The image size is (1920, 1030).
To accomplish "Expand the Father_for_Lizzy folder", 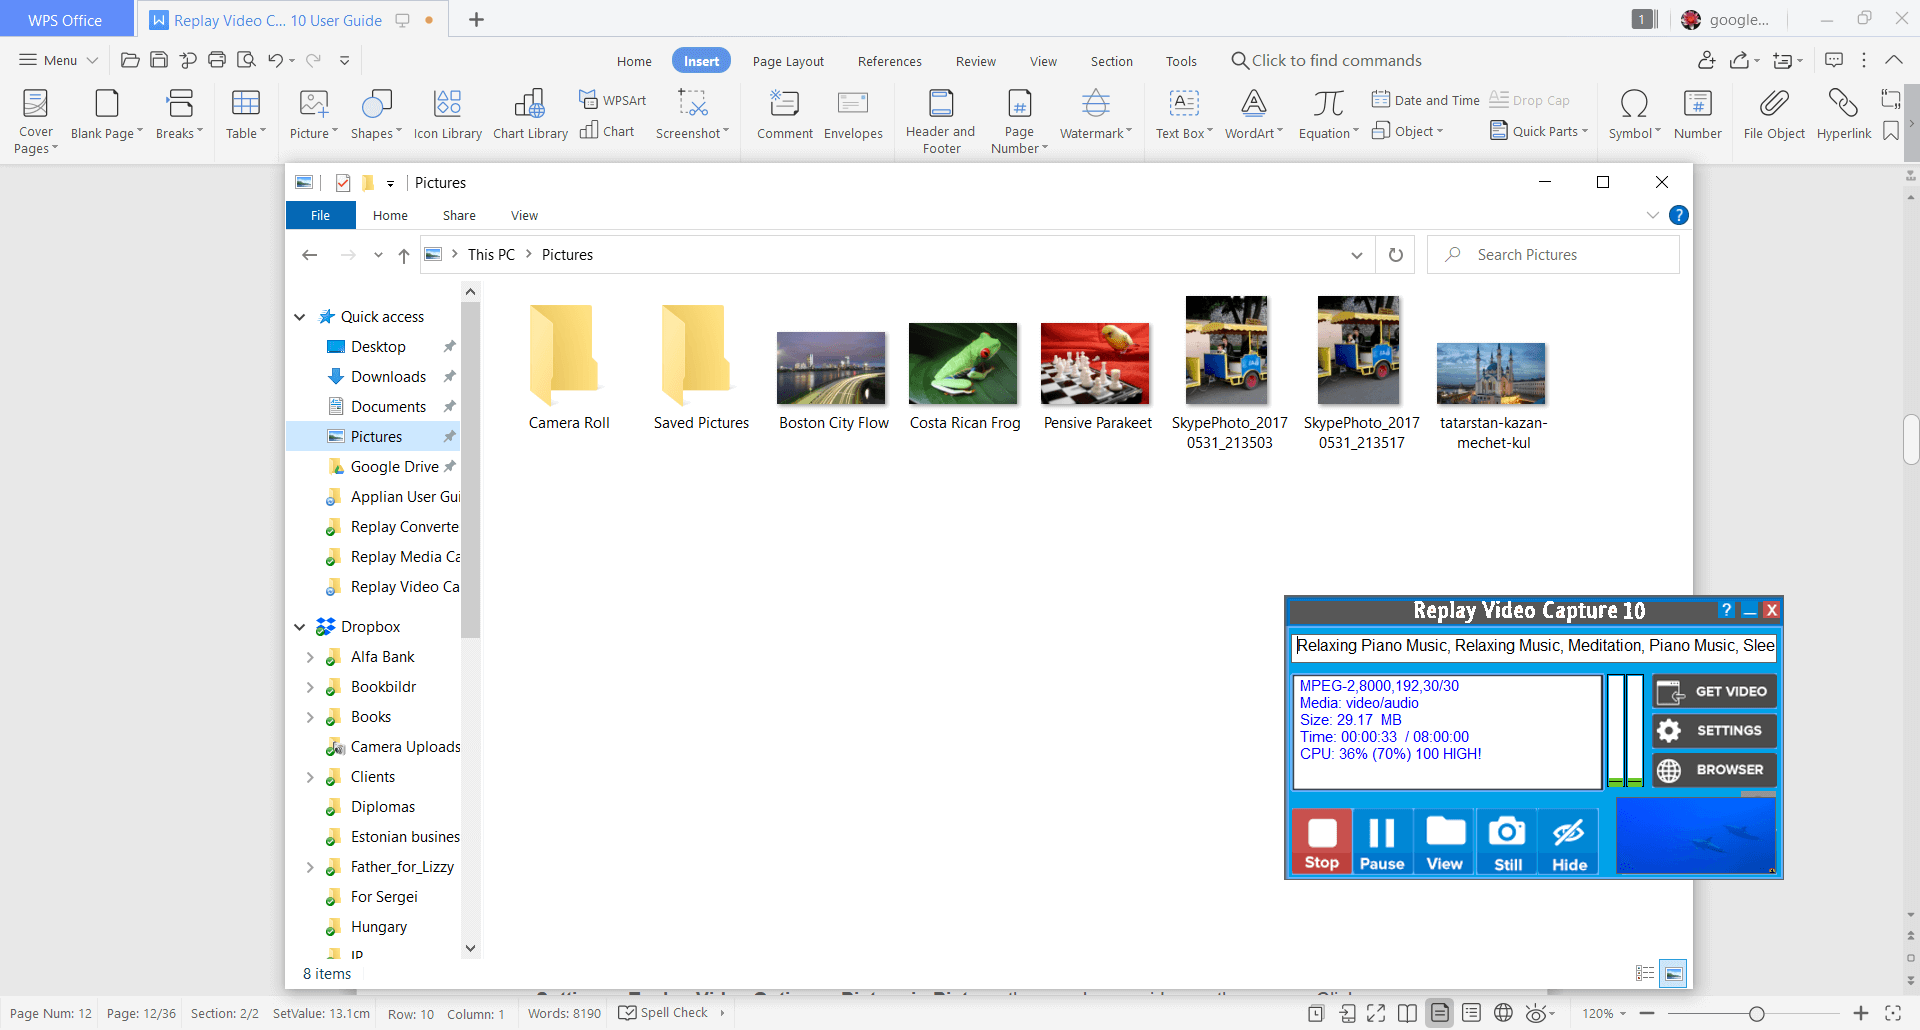I will [310, 867].
